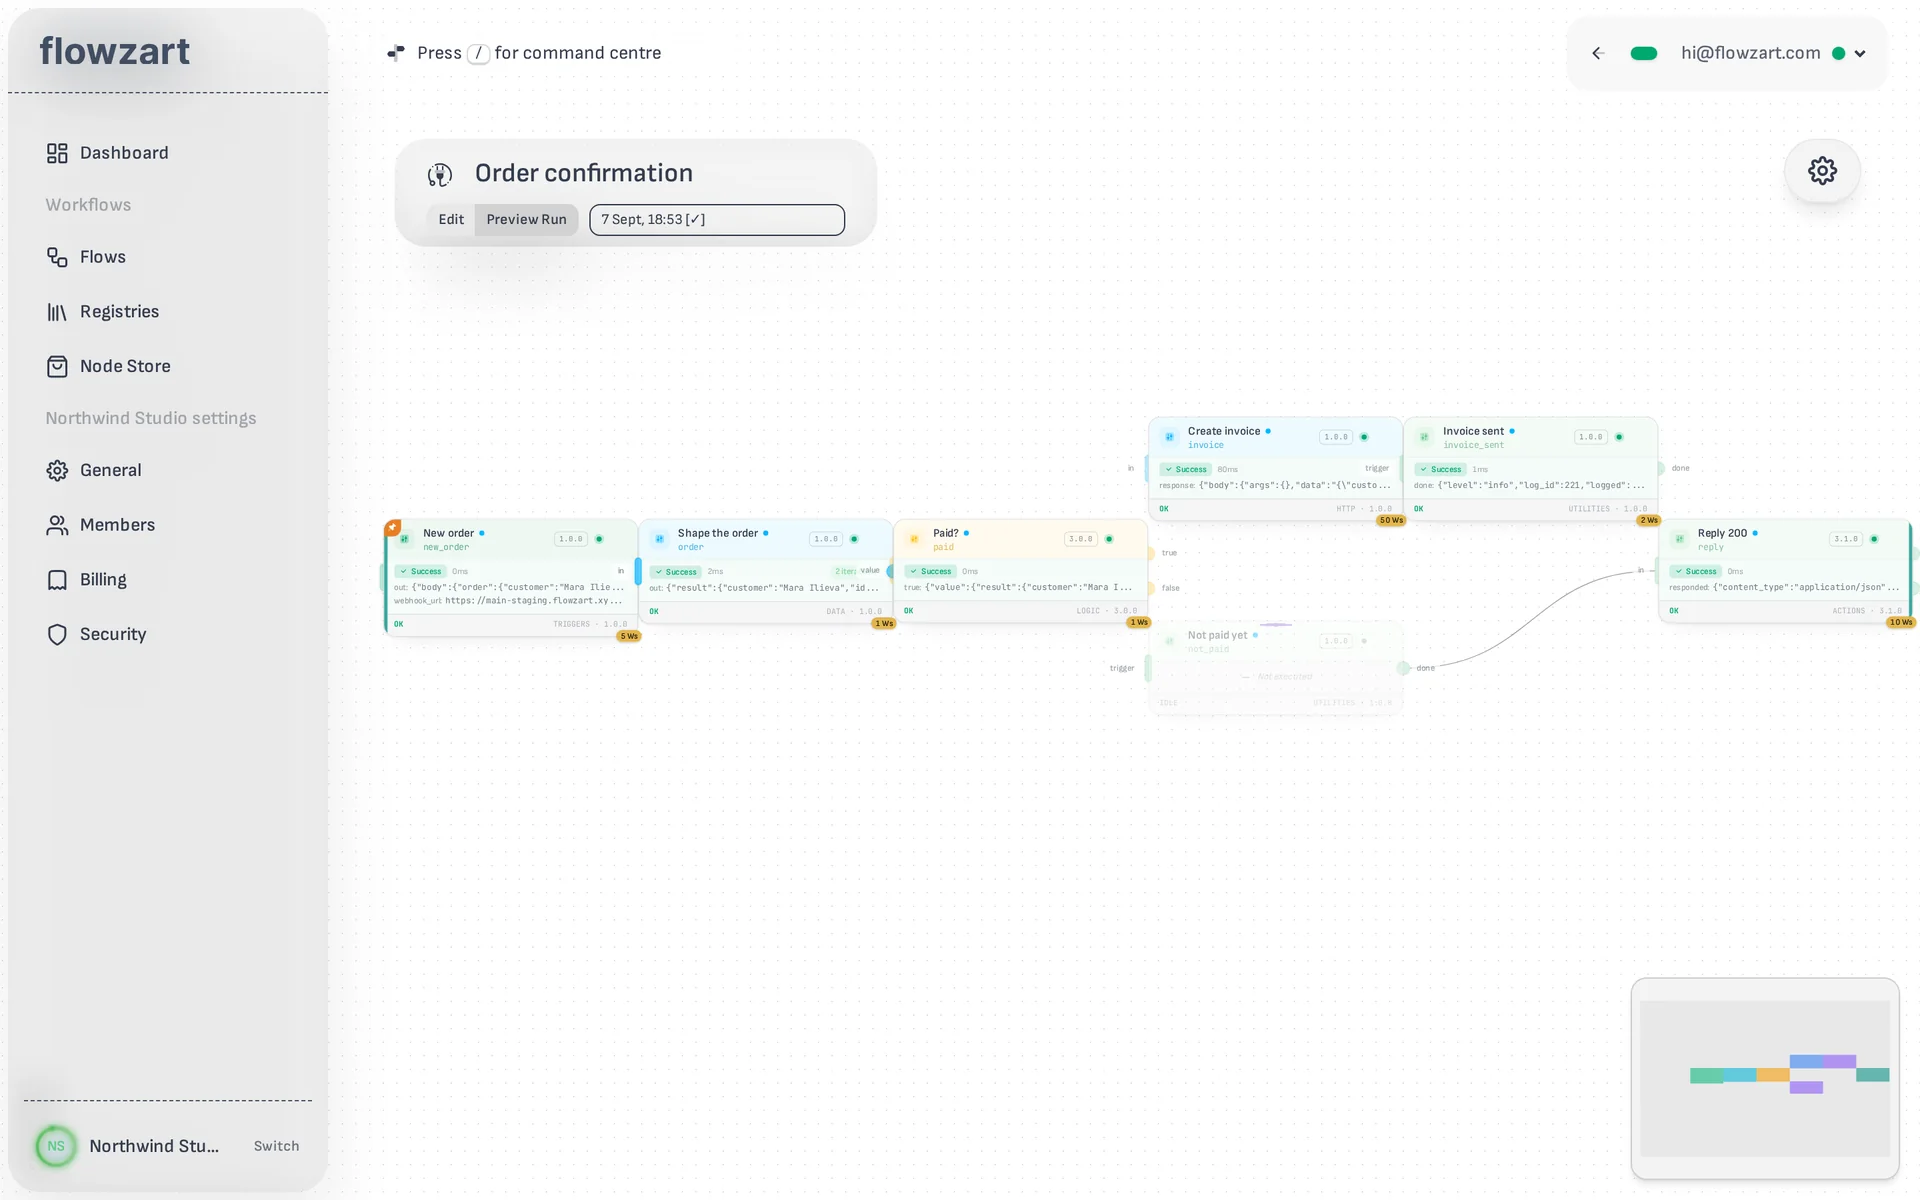Click the New order node type icon

[405, 539]
